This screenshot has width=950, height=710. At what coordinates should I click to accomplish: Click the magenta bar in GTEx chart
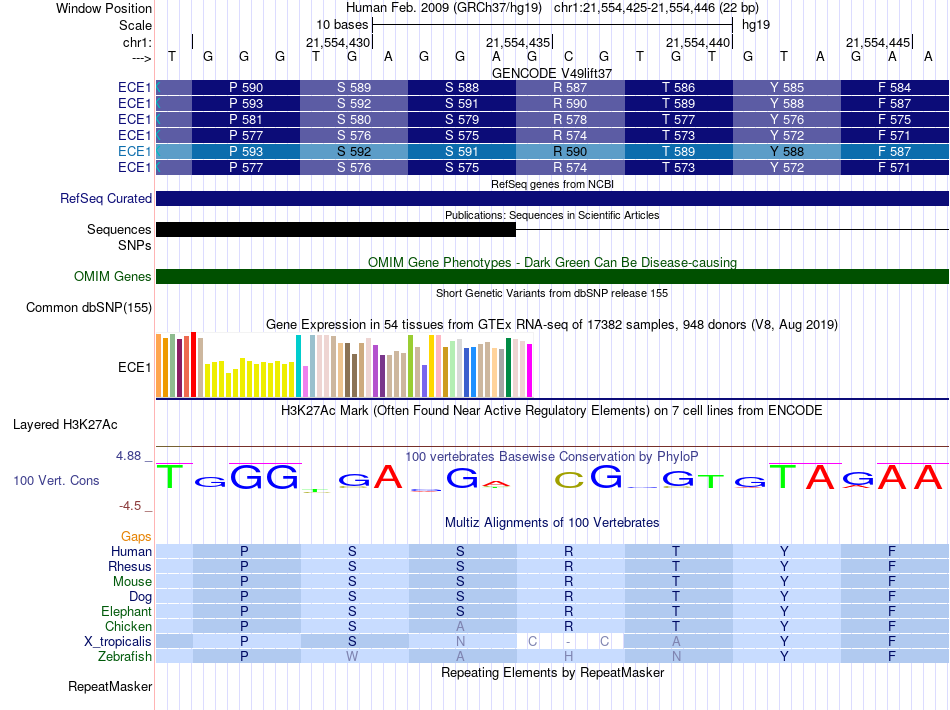(x=529, y=370)
